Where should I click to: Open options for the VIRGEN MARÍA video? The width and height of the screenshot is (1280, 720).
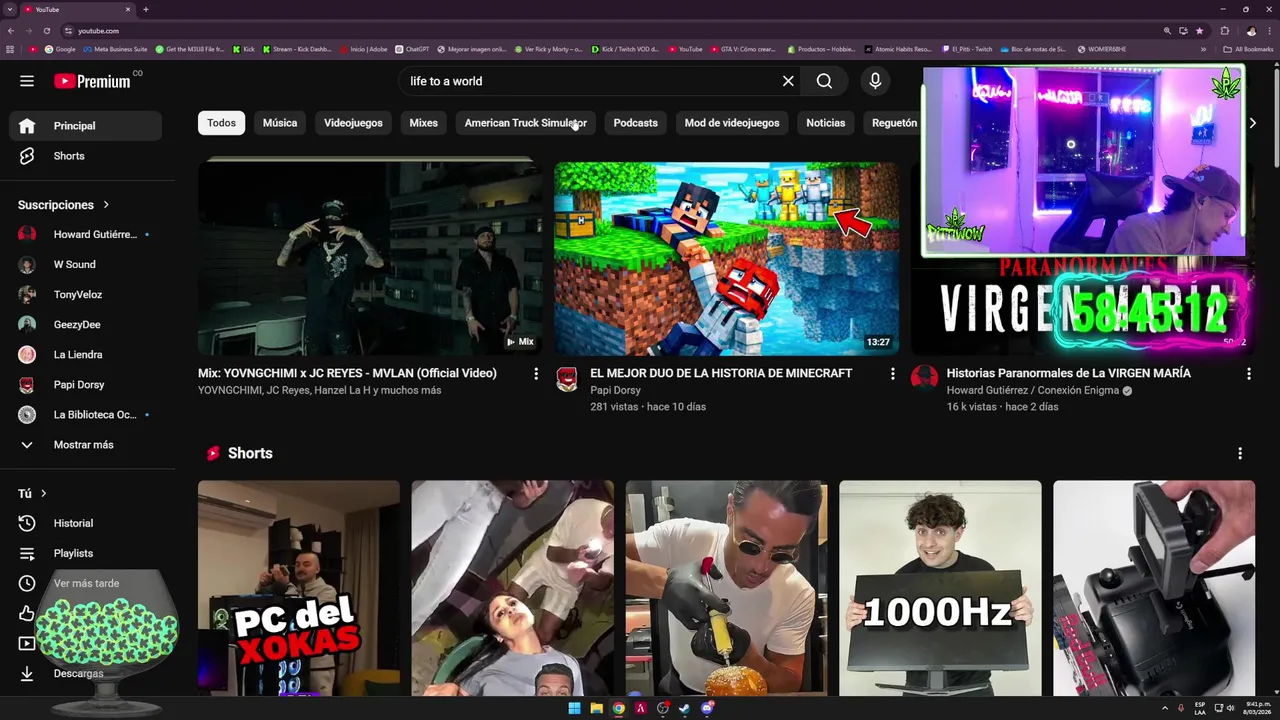pos(1248,374)
